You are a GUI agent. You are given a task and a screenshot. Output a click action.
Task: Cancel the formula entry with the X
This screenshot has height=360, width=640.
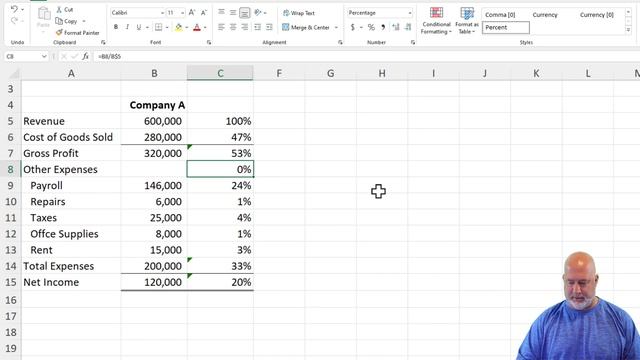pos(64,56)
